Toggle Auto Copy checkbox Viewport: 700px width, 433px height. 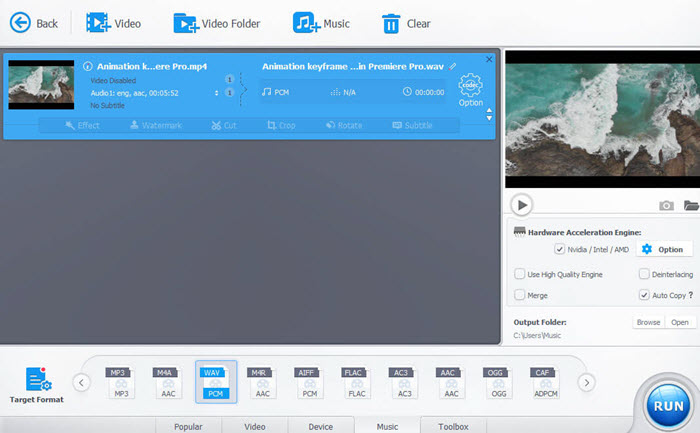point(644,295)
